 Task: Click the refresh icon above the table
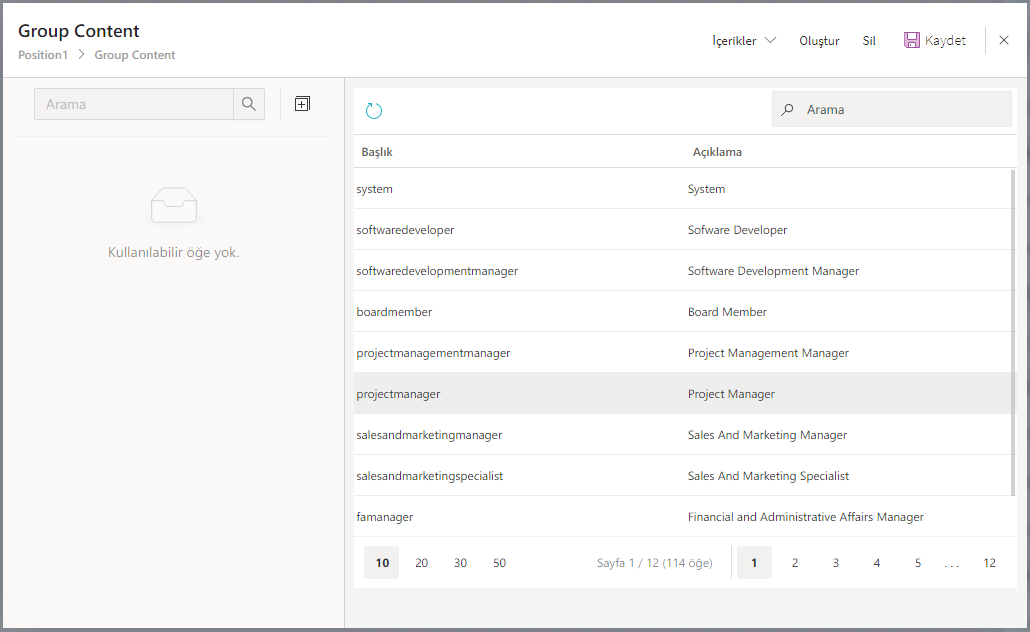[374, 111]
